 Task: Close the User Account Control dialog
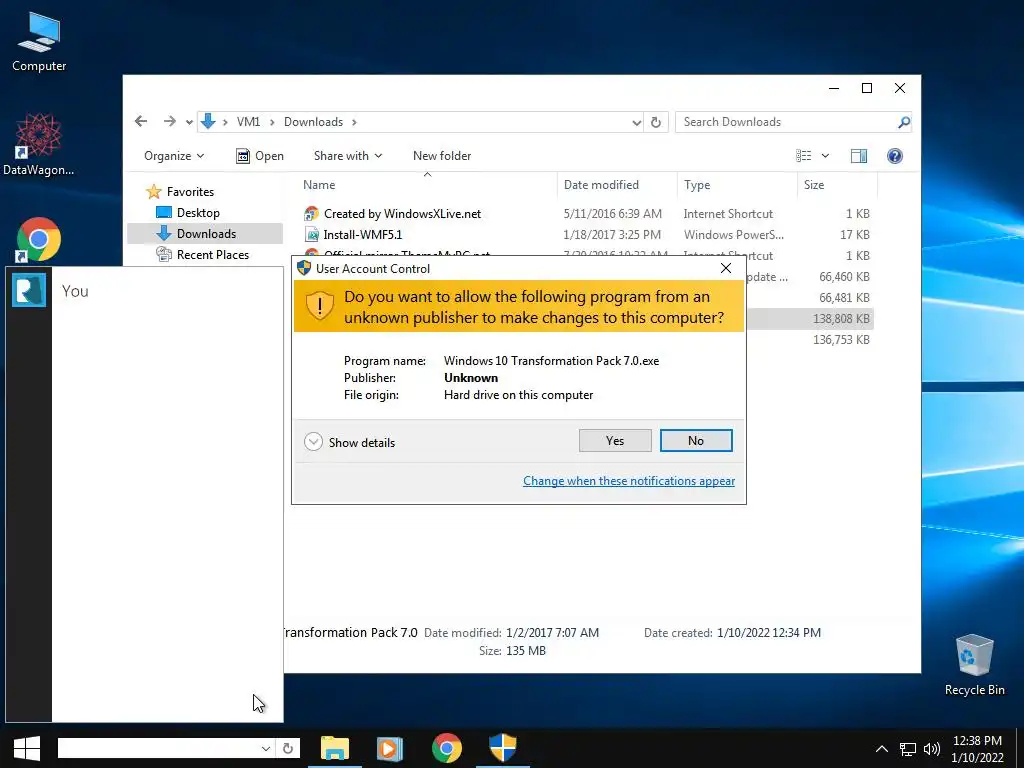pos(726,268)
